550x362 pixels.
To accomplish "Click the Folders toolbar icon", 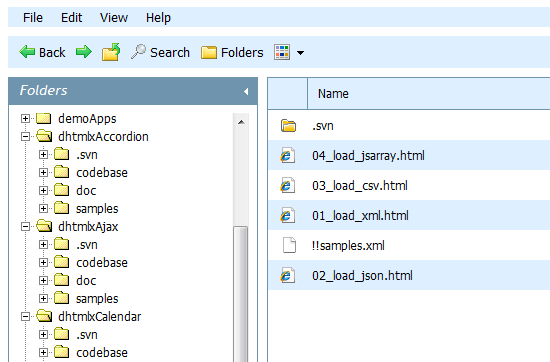I will (x=209, y=52).
